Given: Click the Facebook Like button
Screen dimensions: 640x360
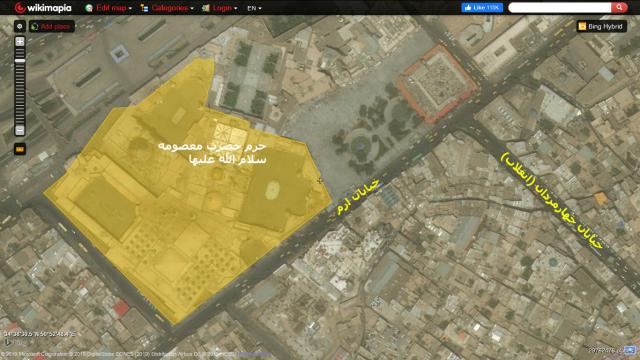Looking at the screenshot, I should pos(482,7).
